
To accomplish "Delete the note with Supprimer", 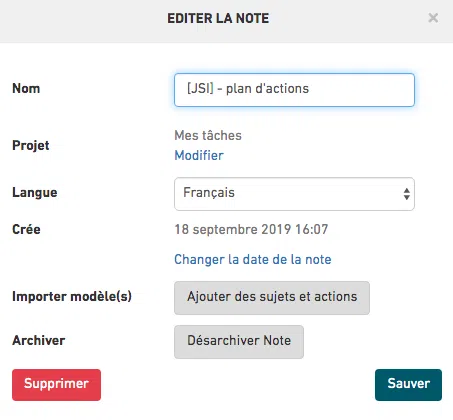I will point(56,385).
